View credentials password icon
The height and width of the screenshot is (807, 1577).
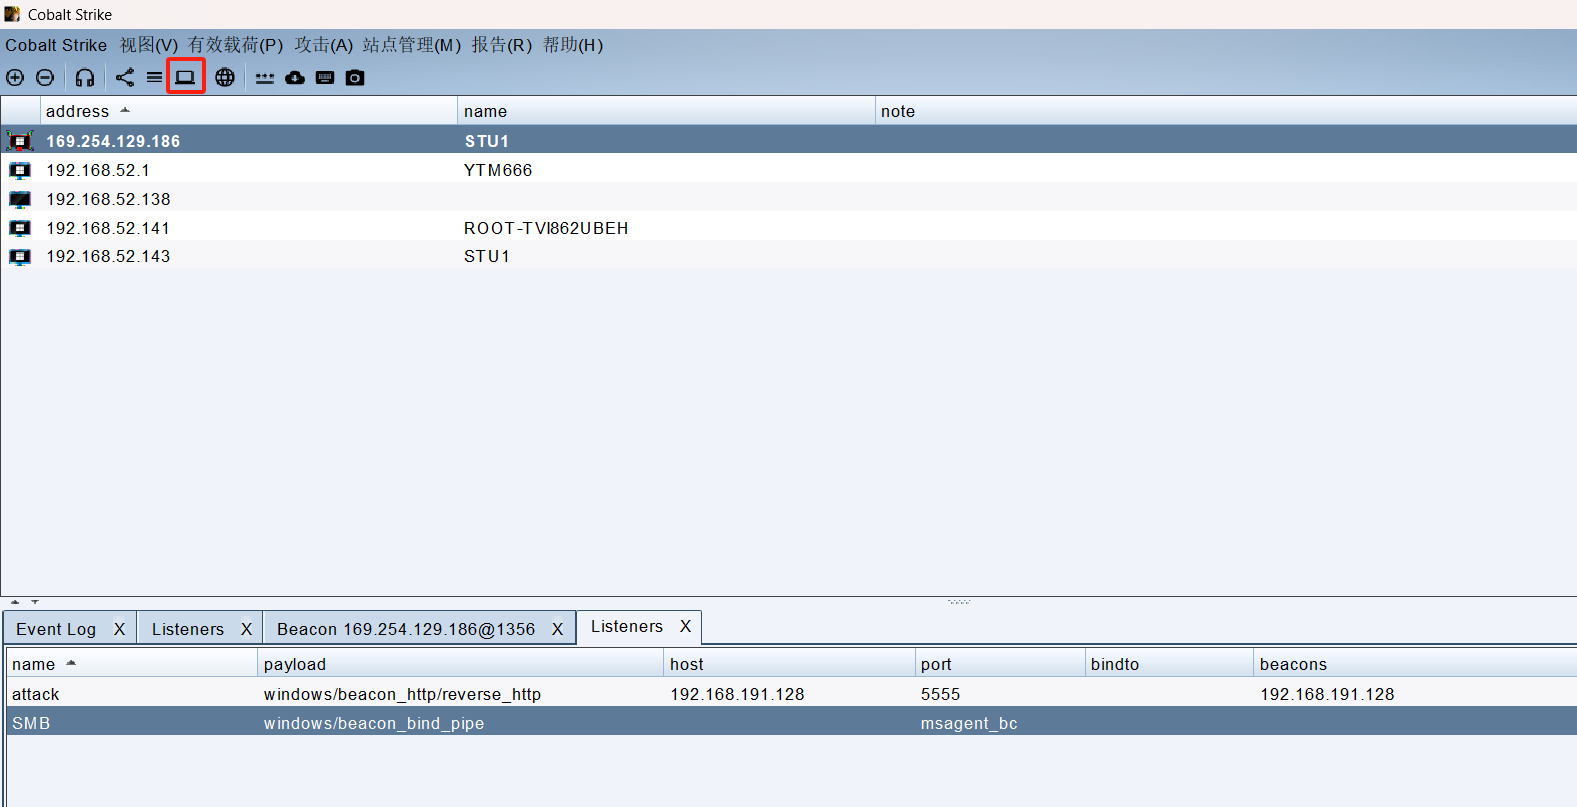pyautogui.click(x=264, y=77)
